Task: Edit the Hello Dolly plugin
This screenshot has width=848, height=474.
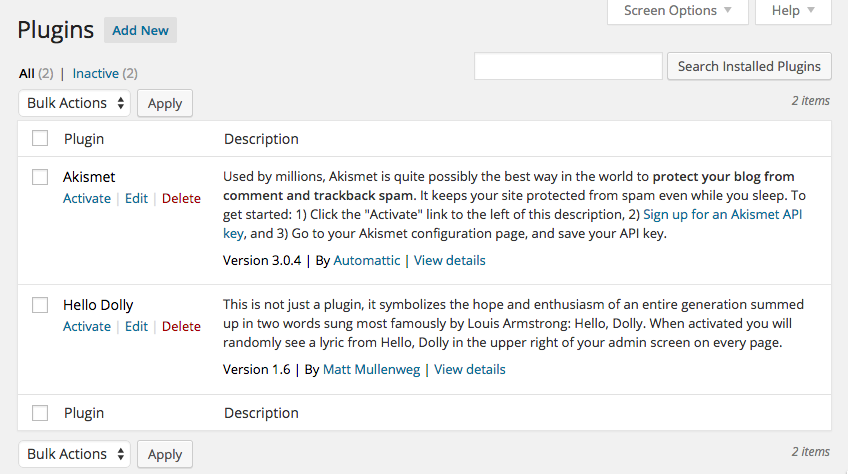Action: [136, 326]
